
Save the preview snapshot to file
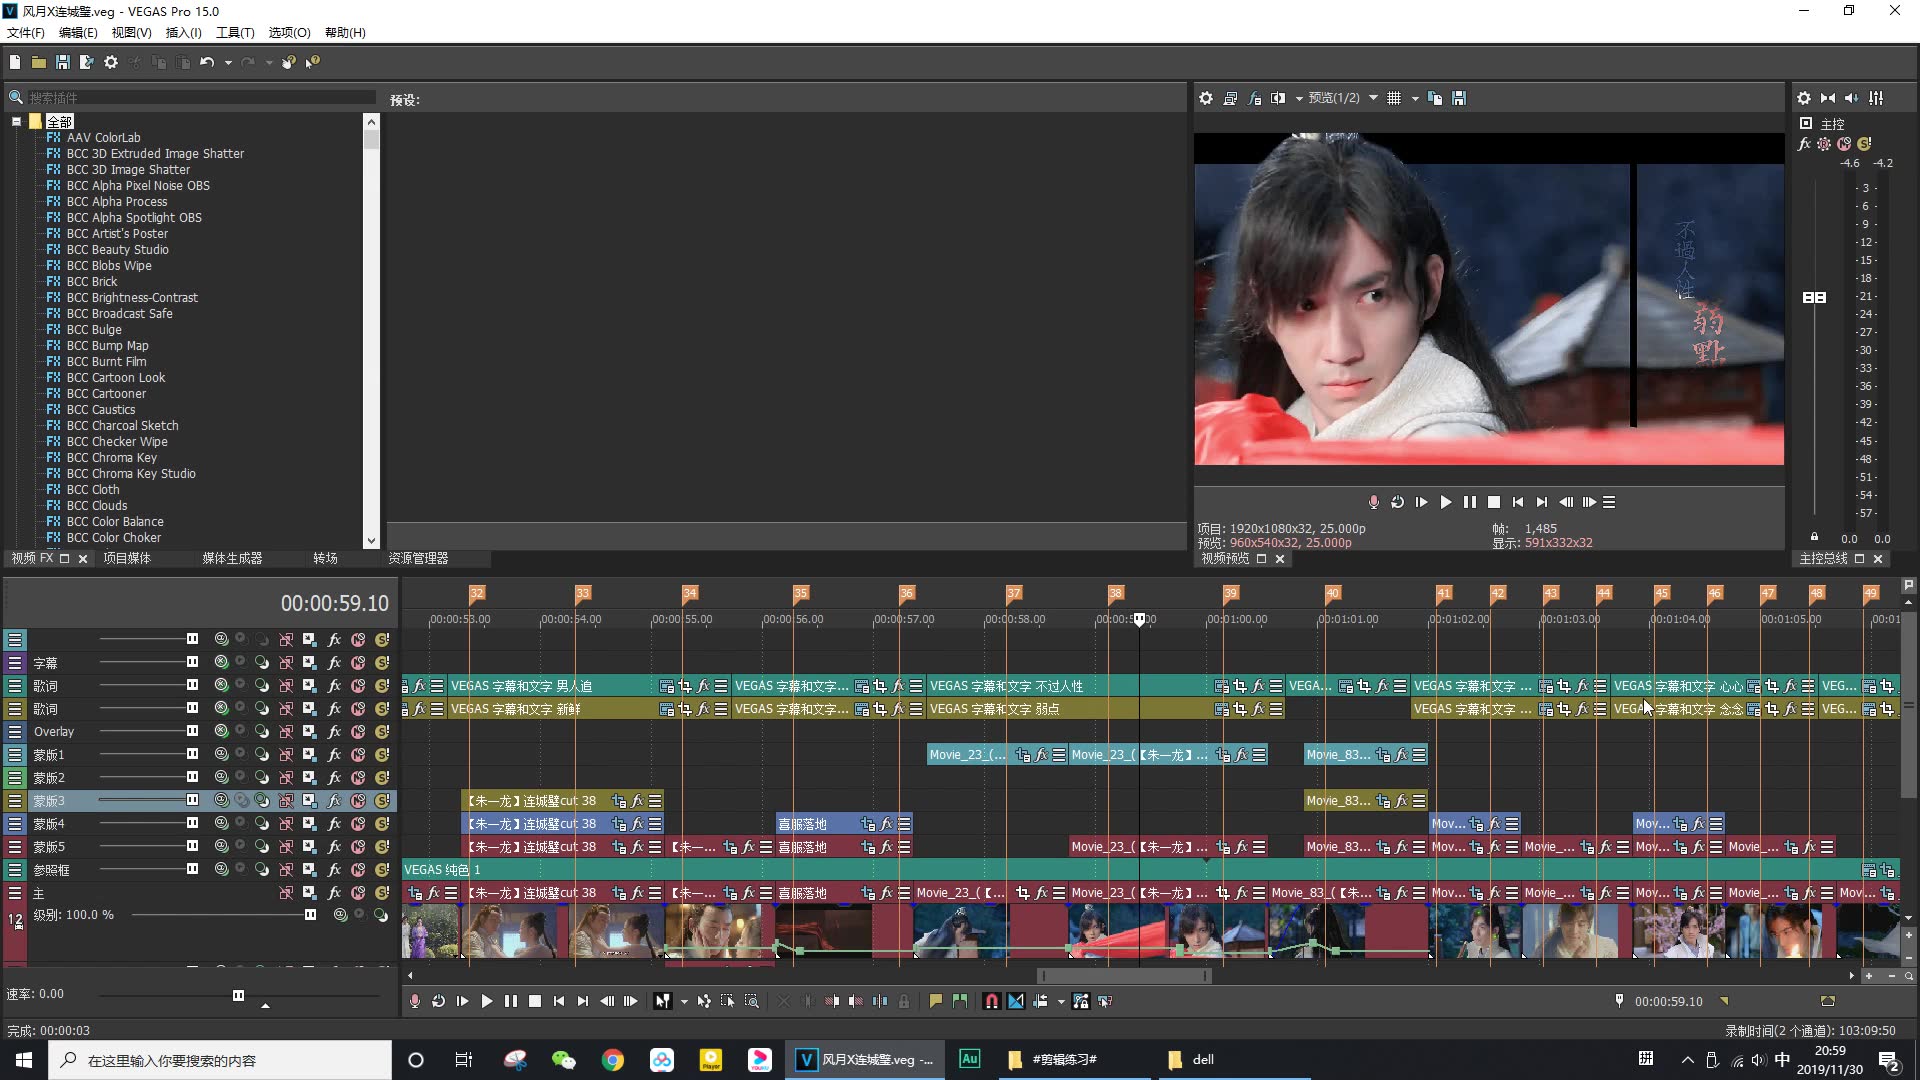[x=1459, y=98]
